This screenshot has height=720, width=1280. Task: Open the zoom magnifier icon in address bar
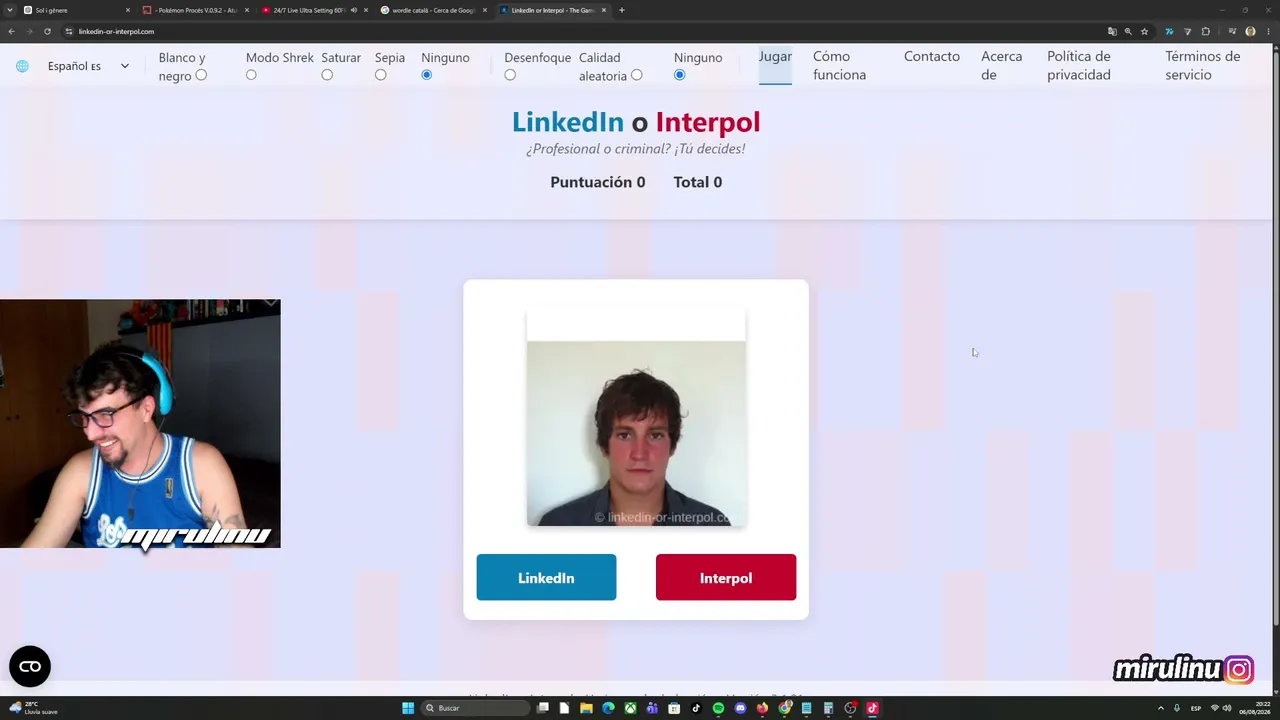(x=1128, y=31)
